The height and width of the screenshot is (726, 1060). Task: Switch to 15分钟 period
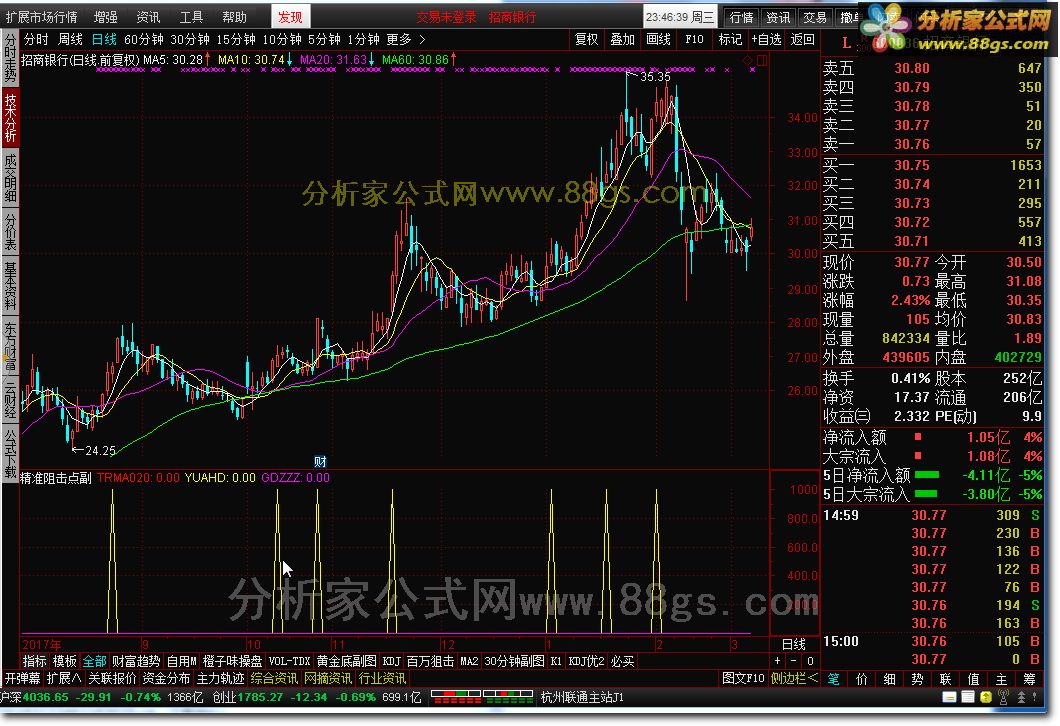click(x=236, y=40)
